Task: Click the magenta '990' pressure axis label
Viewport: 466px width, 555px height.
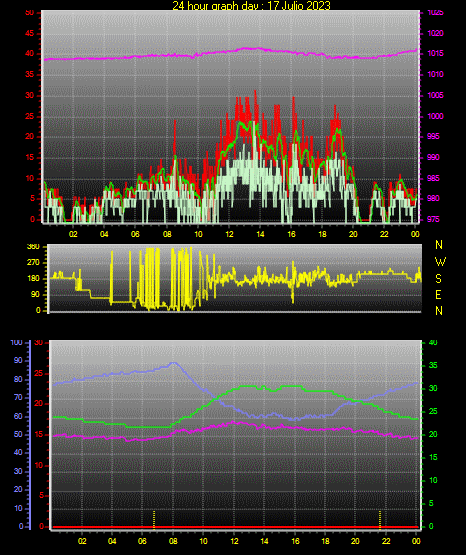Action: [x=433, y=157]
